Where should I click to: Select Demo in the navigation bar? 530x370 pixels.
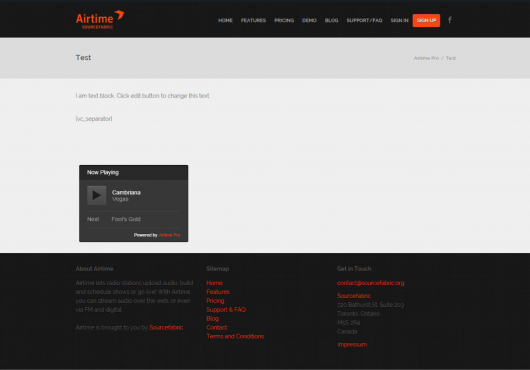(x=309, y=20)
